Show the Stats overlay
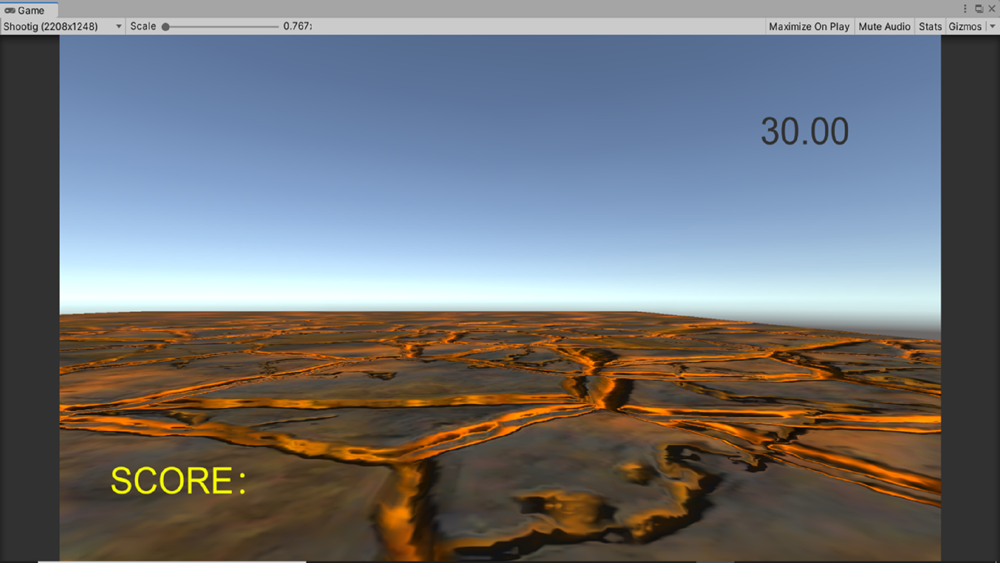The image size is (1000, 563). click(x=930, y=26)
